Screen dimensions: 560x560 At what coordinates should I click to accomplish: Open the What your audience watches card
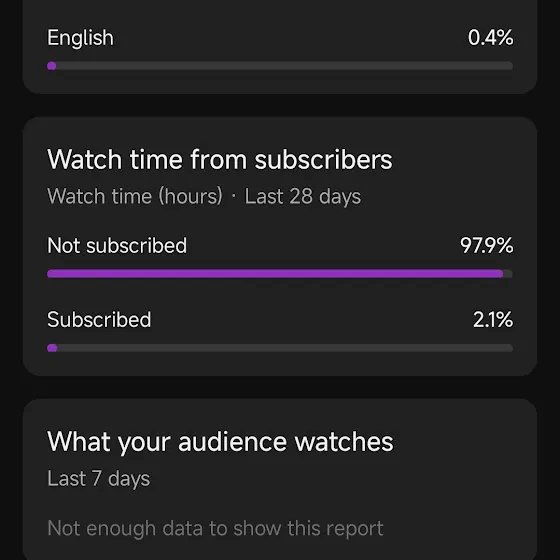tap(280, 479)
